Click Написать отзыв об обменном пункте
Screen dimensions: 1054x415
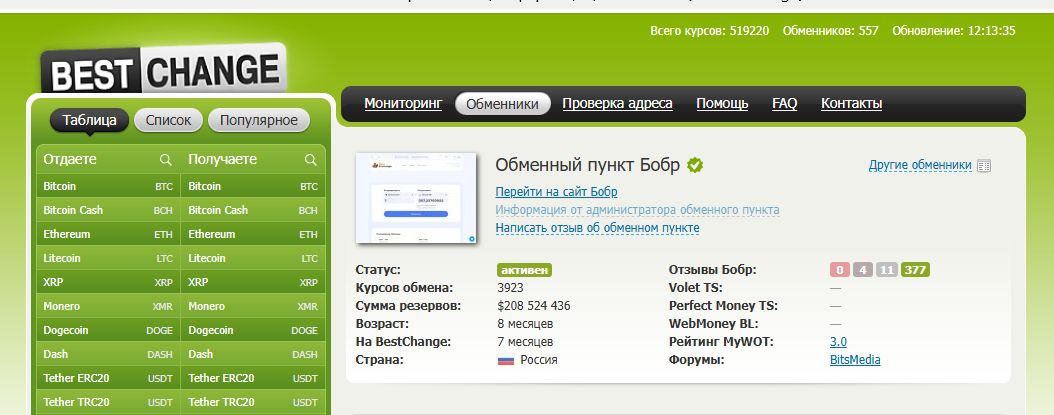[x=598, y=228]
